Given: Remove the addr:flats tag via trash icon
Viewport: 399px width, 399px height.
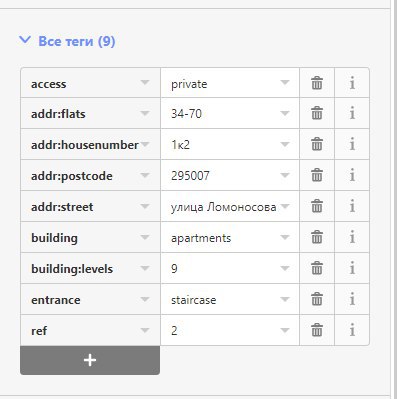Looking at the screenshot, I should point(317,113).
